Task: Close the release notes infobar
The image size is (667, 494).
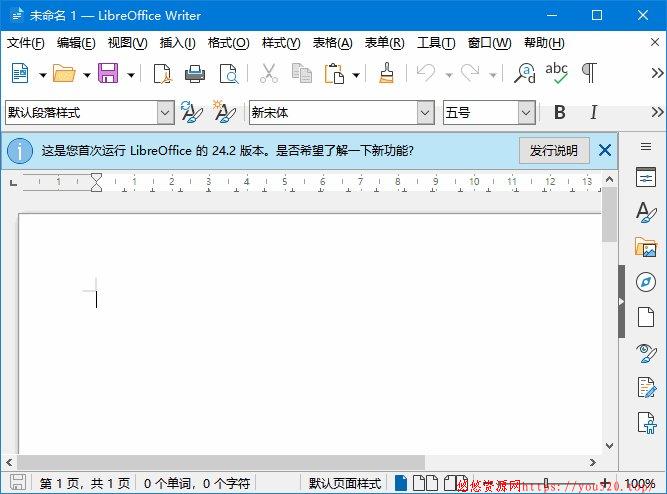Action: [x=604, y=150]
